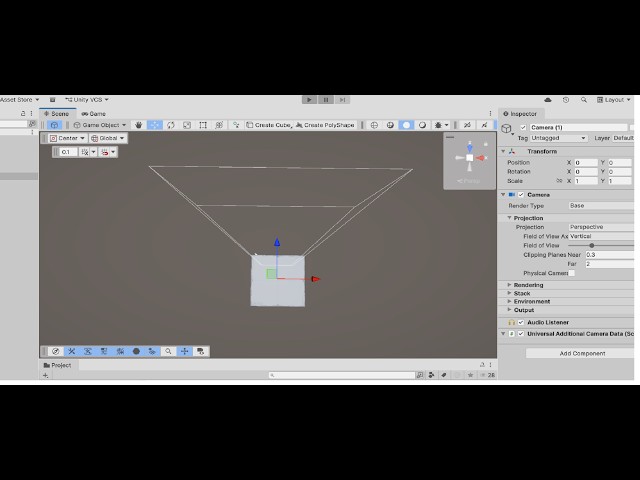Toggle Universal Additional Camera Data checkbox
The width and height of the screenshot is (640, 480).
pos(521,334)
